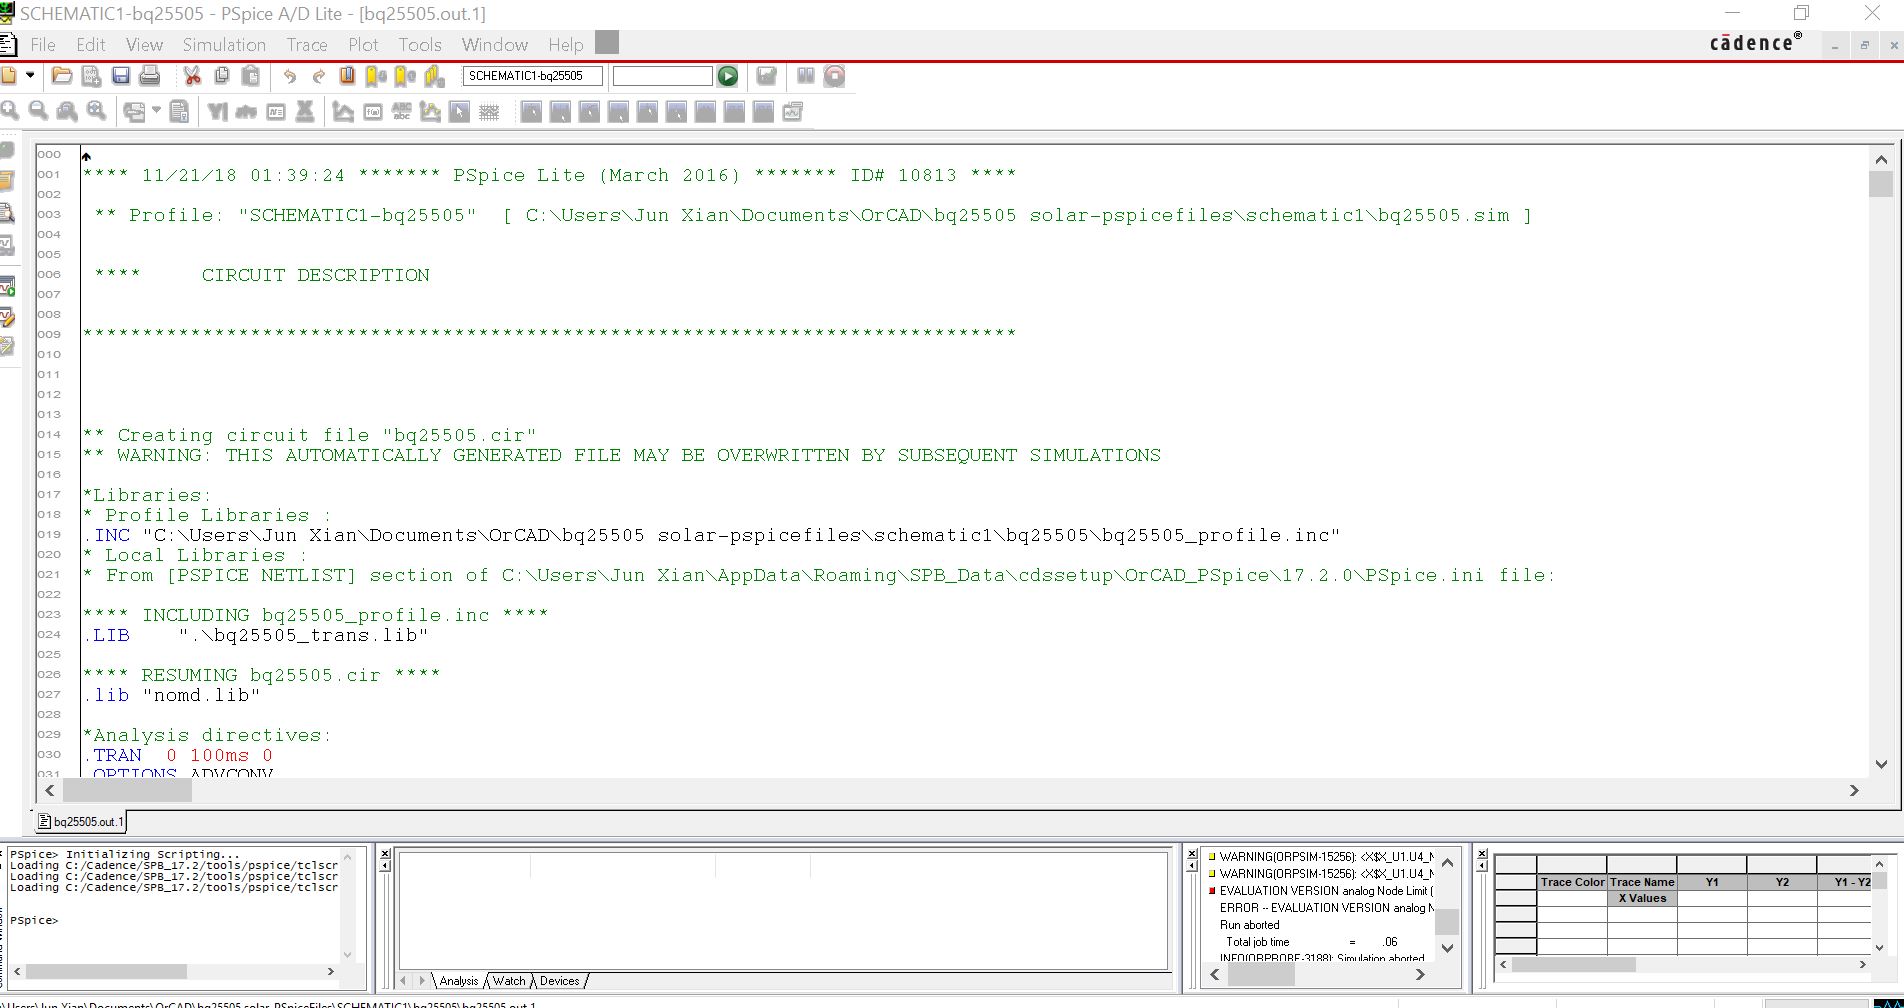
Task: Click the zoom fit magnifier icon
Action: (96, 111)
